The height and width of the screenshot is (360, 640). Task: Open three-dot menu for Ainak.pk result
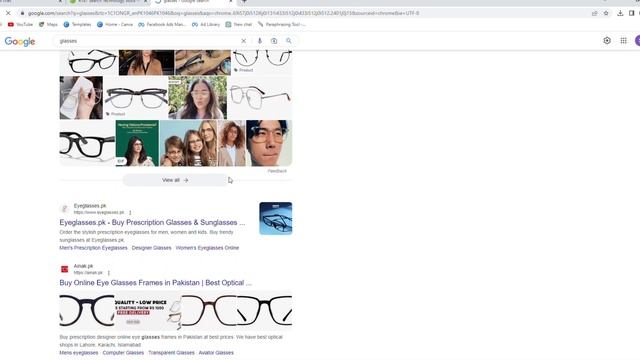(x=109, y=273)
